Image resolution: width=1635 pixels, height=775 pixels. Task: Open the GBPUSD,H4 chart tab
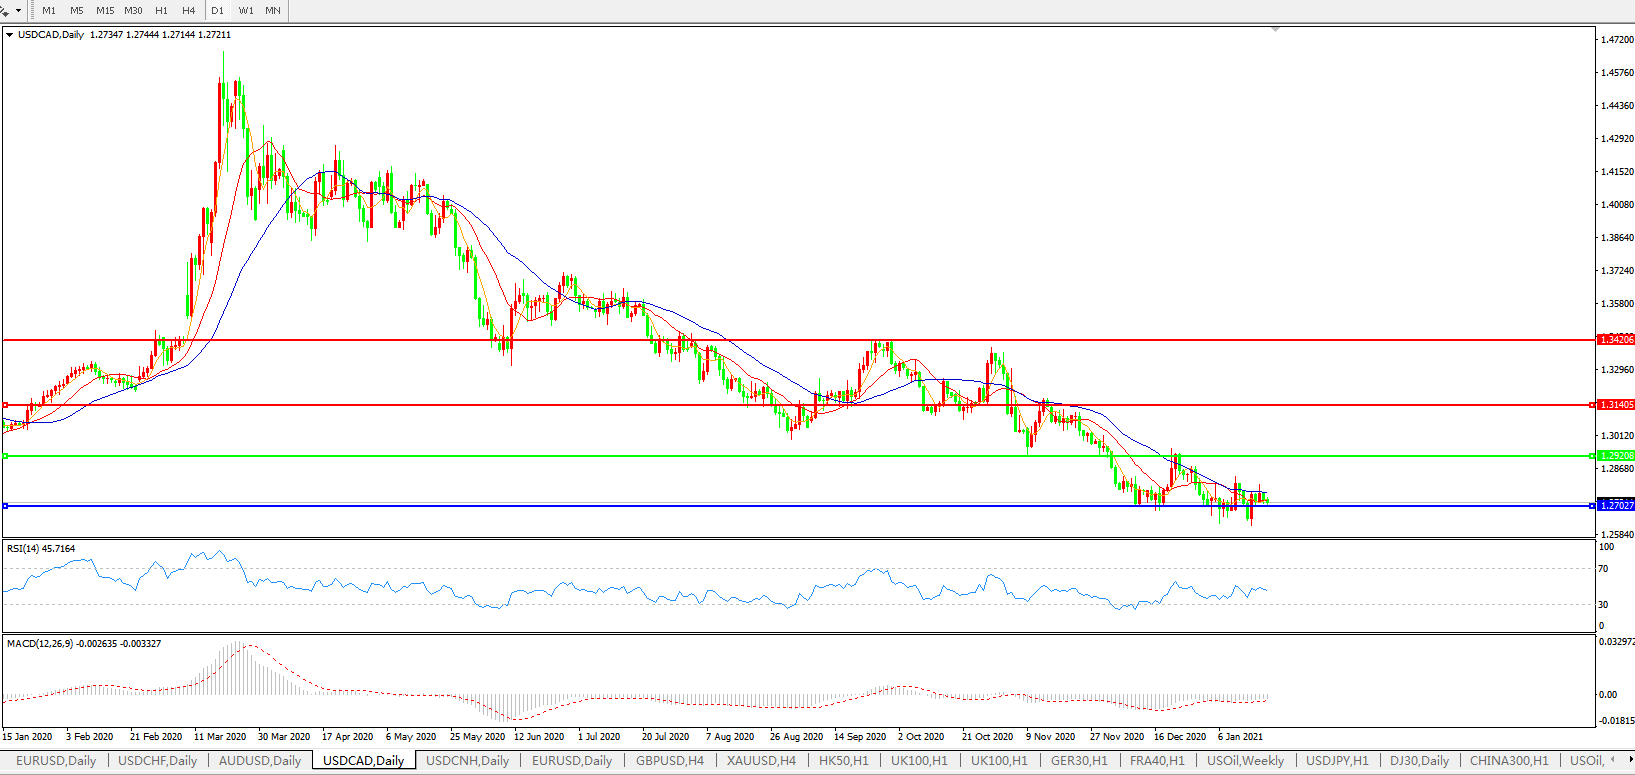(670, 761)
